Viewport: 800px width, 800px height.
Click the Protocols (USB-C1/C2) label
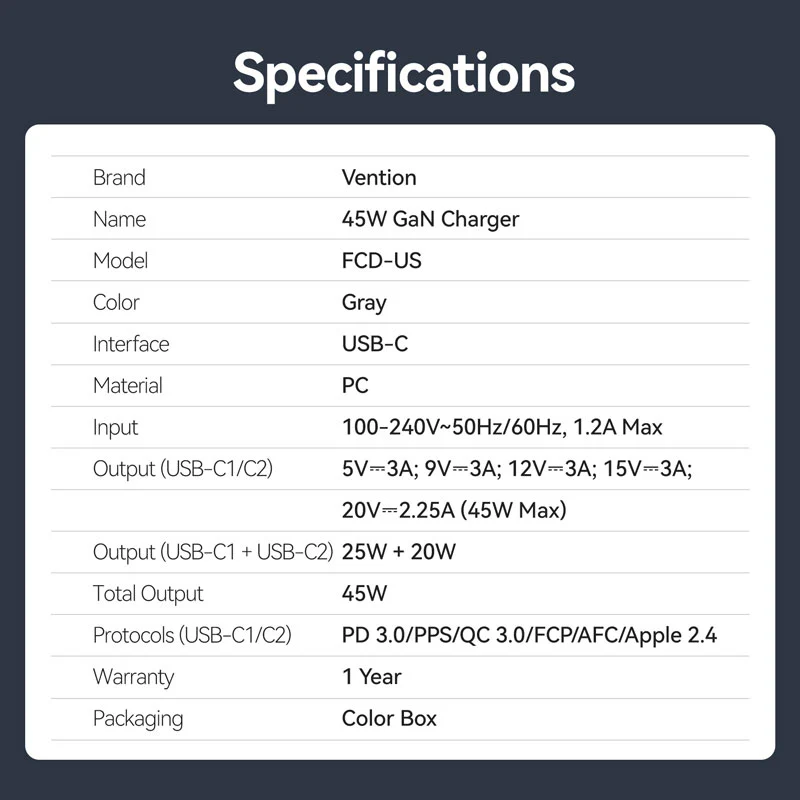click(x=192, y=635)
